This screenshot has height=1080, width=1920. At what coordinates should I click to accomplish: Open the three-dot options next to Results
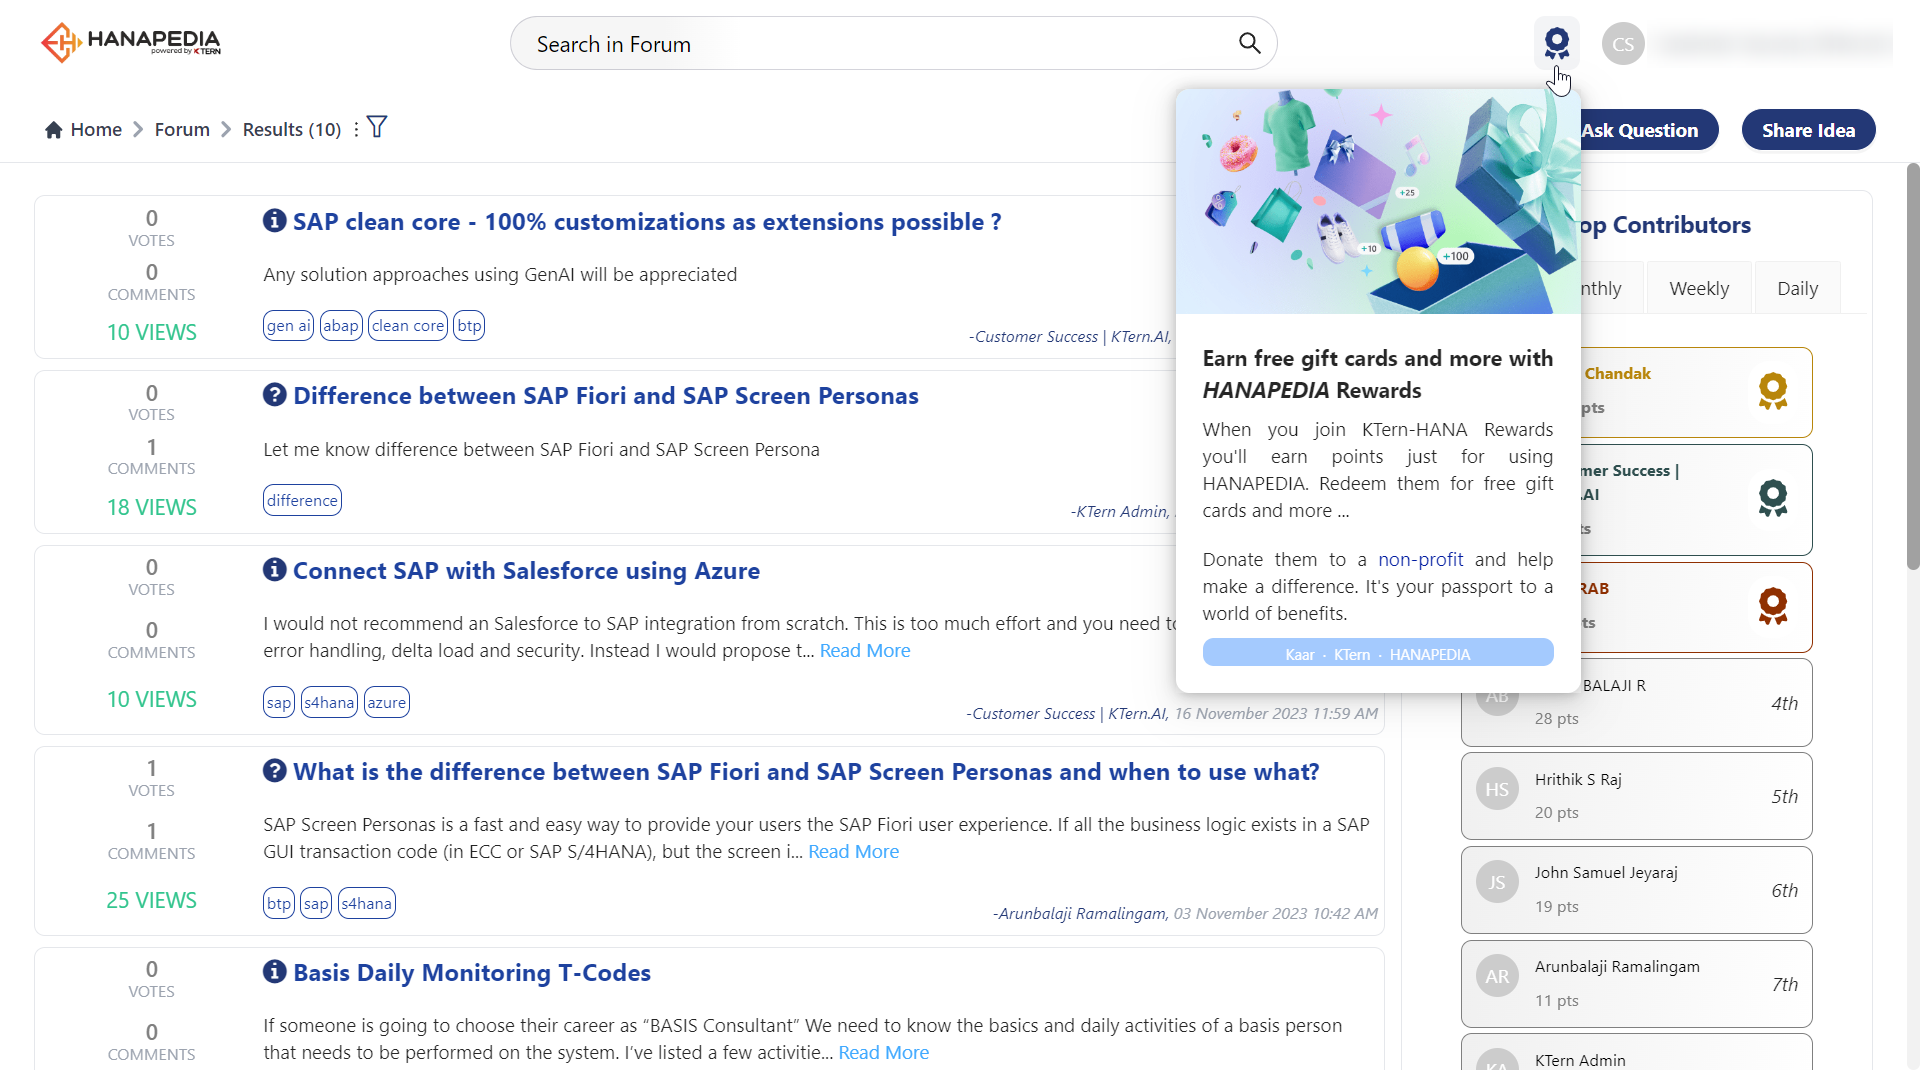tap(356, 130)
